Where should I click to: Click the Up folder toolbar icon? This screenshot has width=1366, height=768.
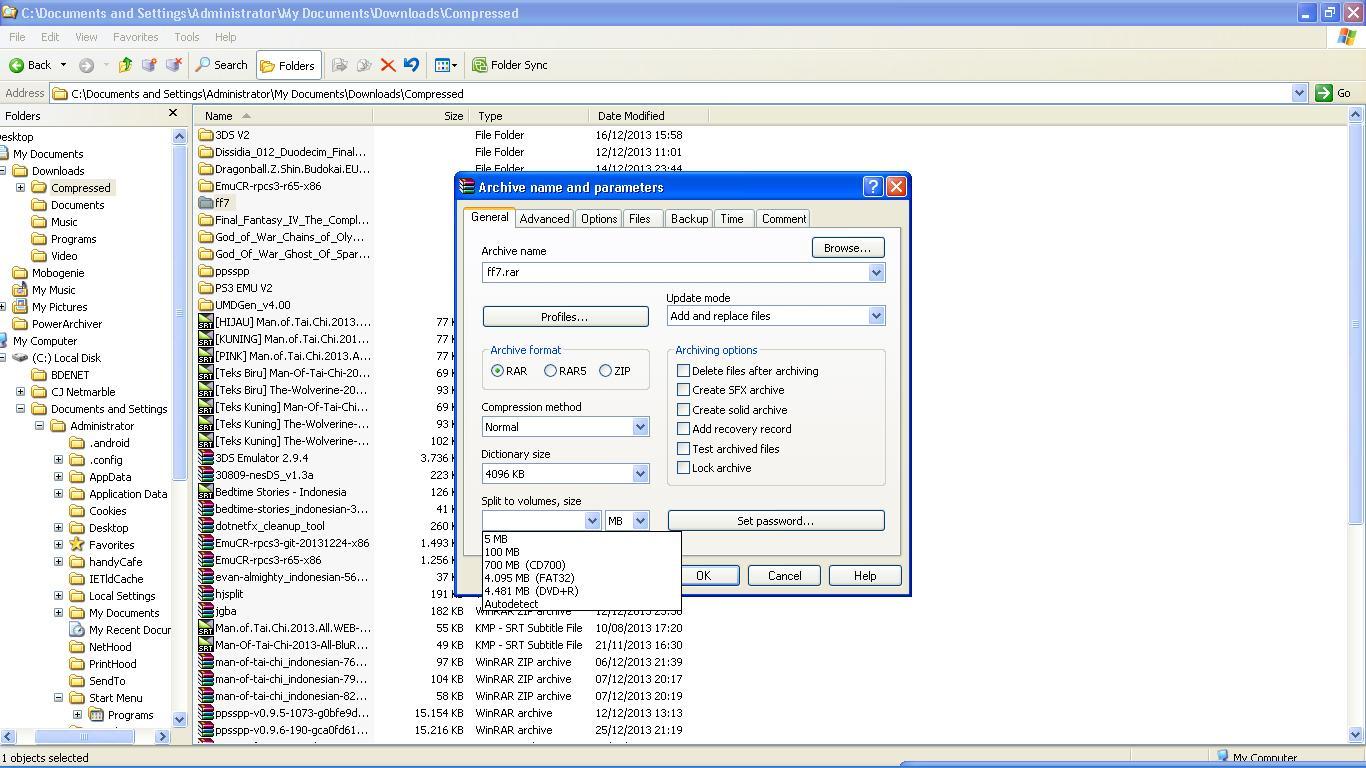click(x=125, y=65)
